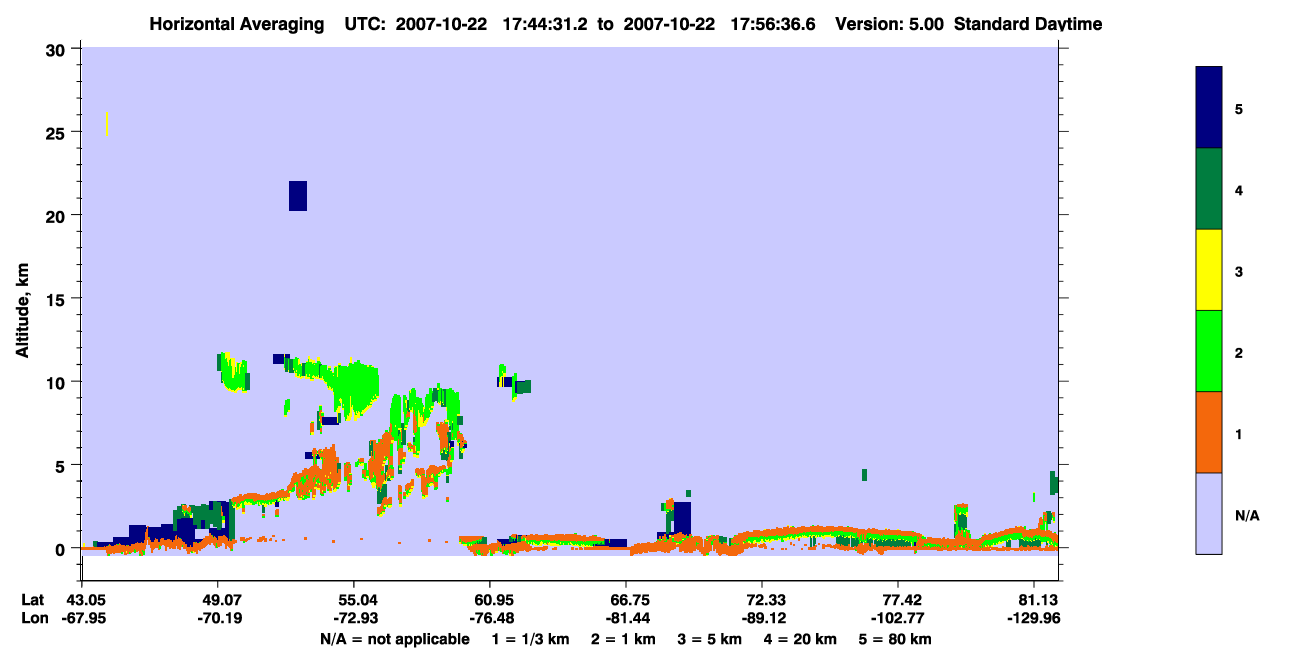Screen dimensions: 1300x667
Task: Click the isolated dark blue block near 21 km
Action: [x=298, y=196]
